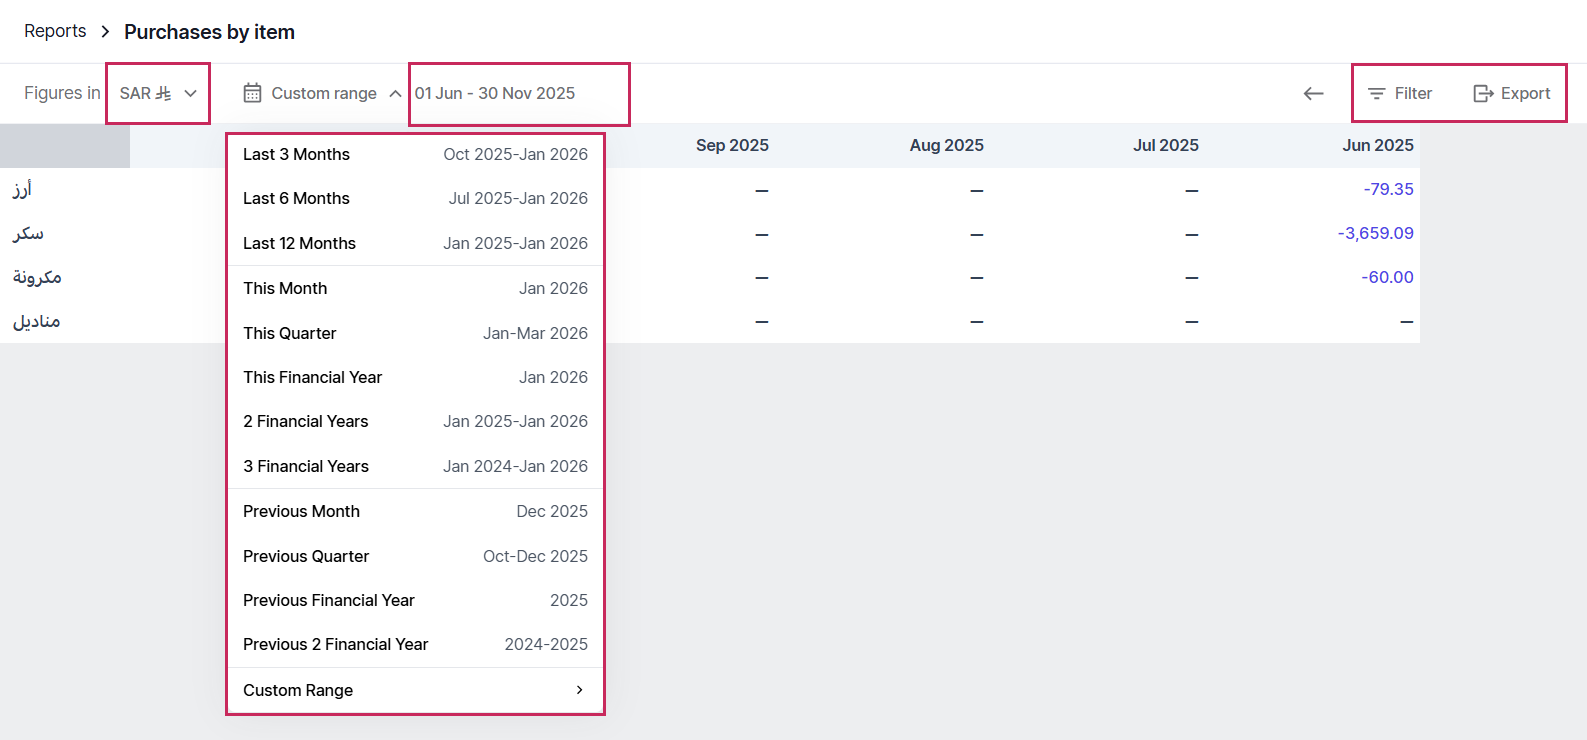Go to Reports breadcrumb link

point(55,31)
